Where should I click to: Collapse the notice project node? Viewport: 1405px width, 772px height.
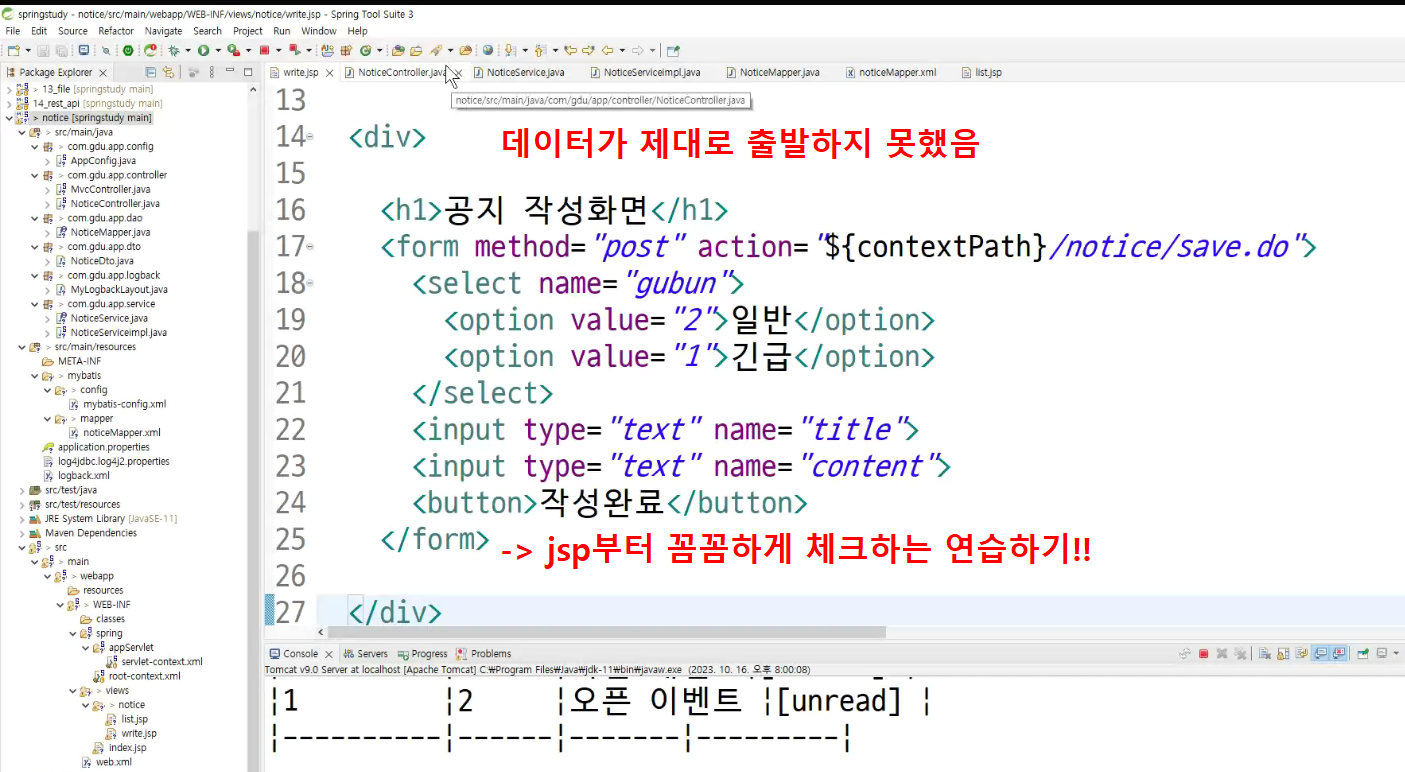click(9, 118)
